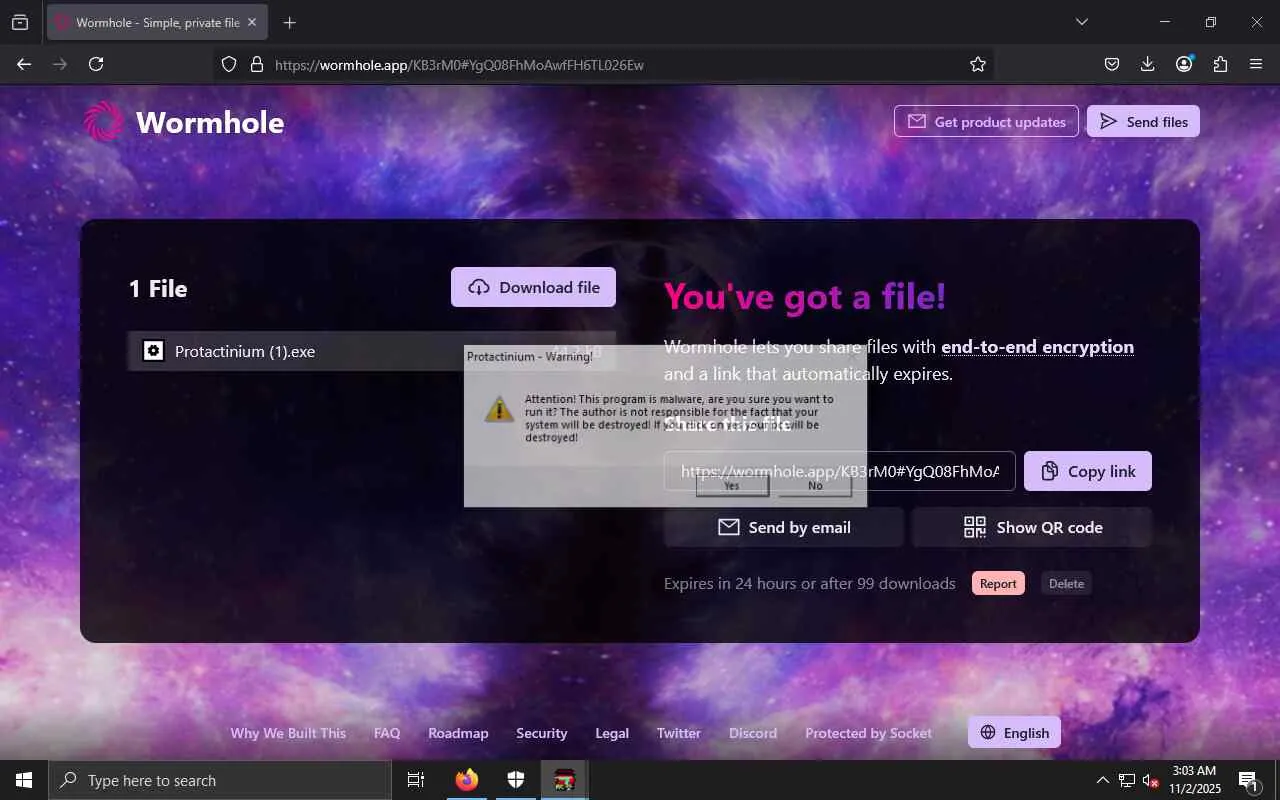Open Protected by Socket link

868,733
